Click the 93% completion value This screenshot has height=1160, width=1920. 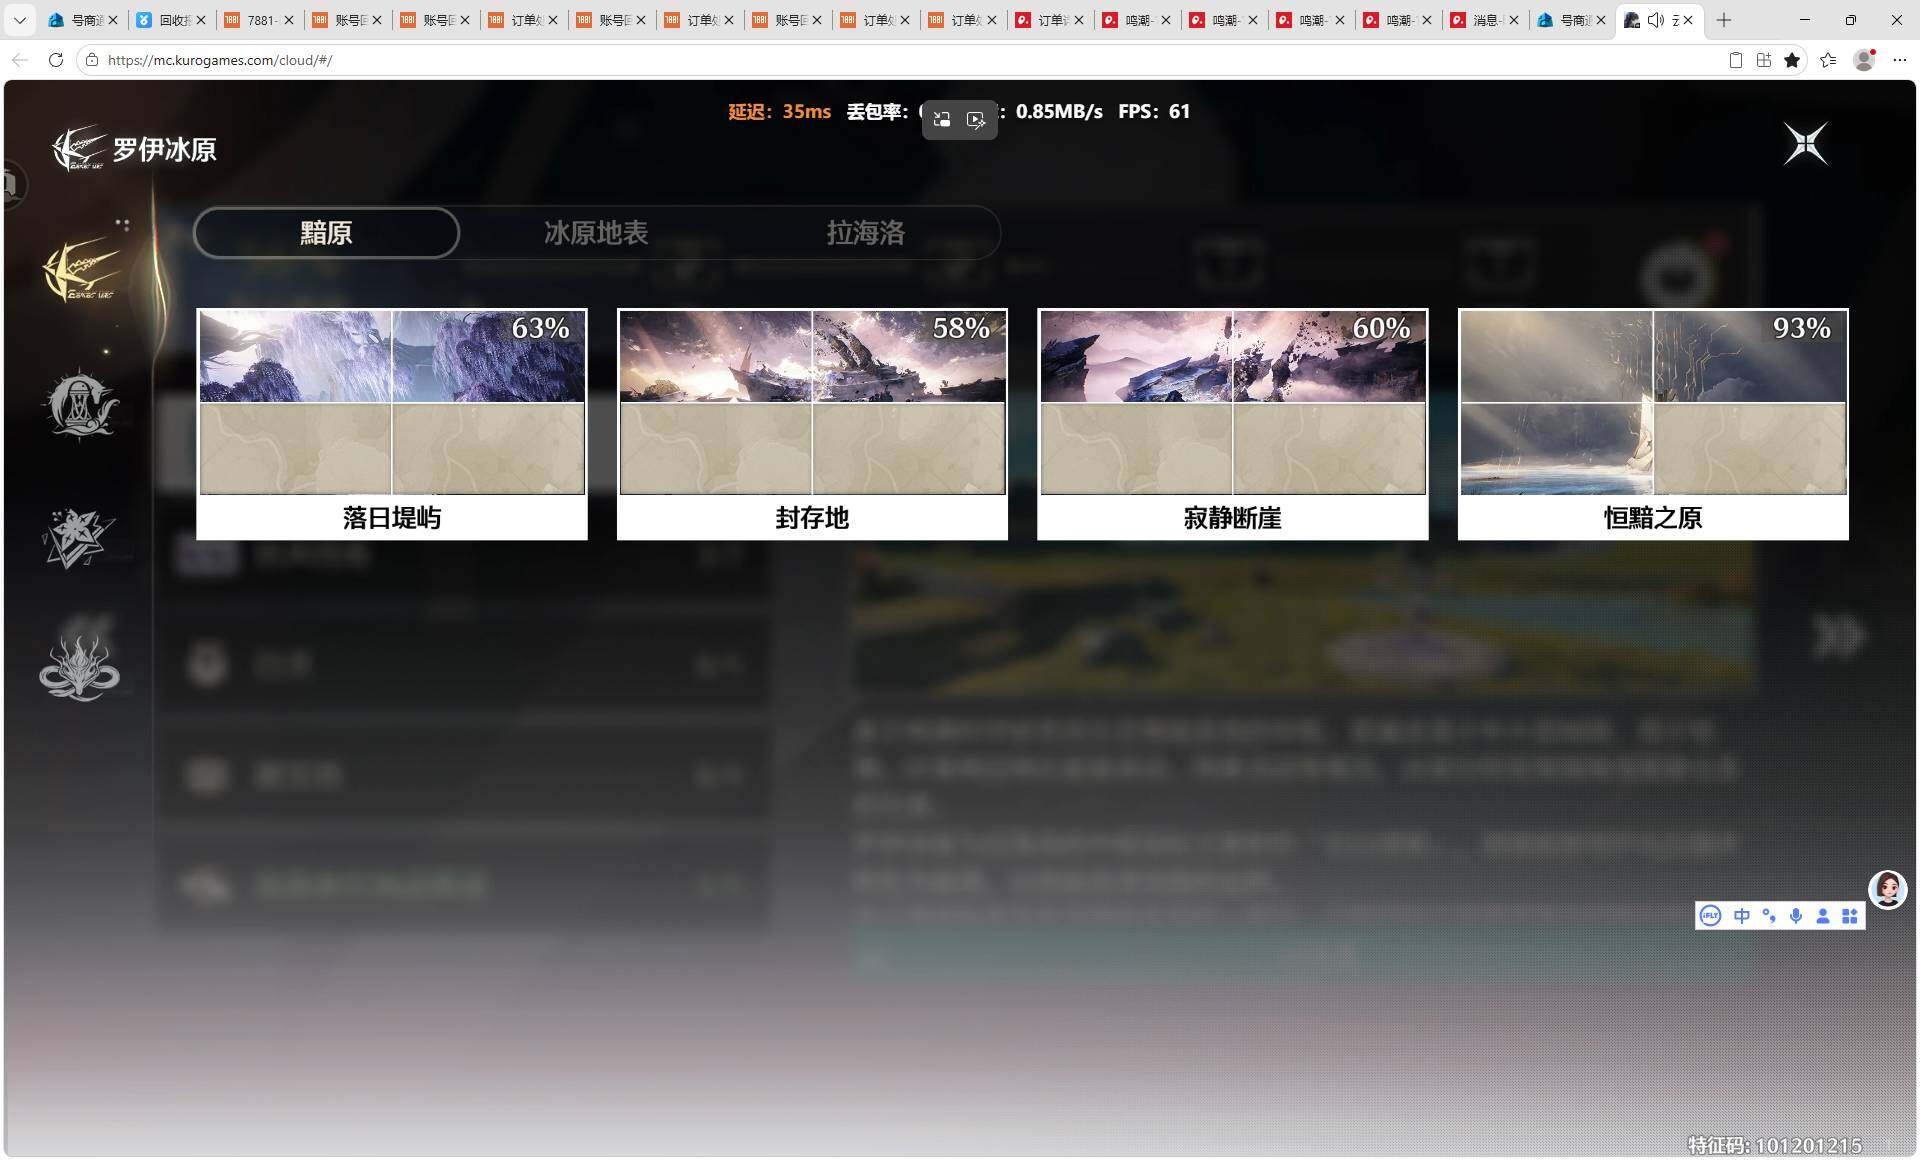(1802, 328)
